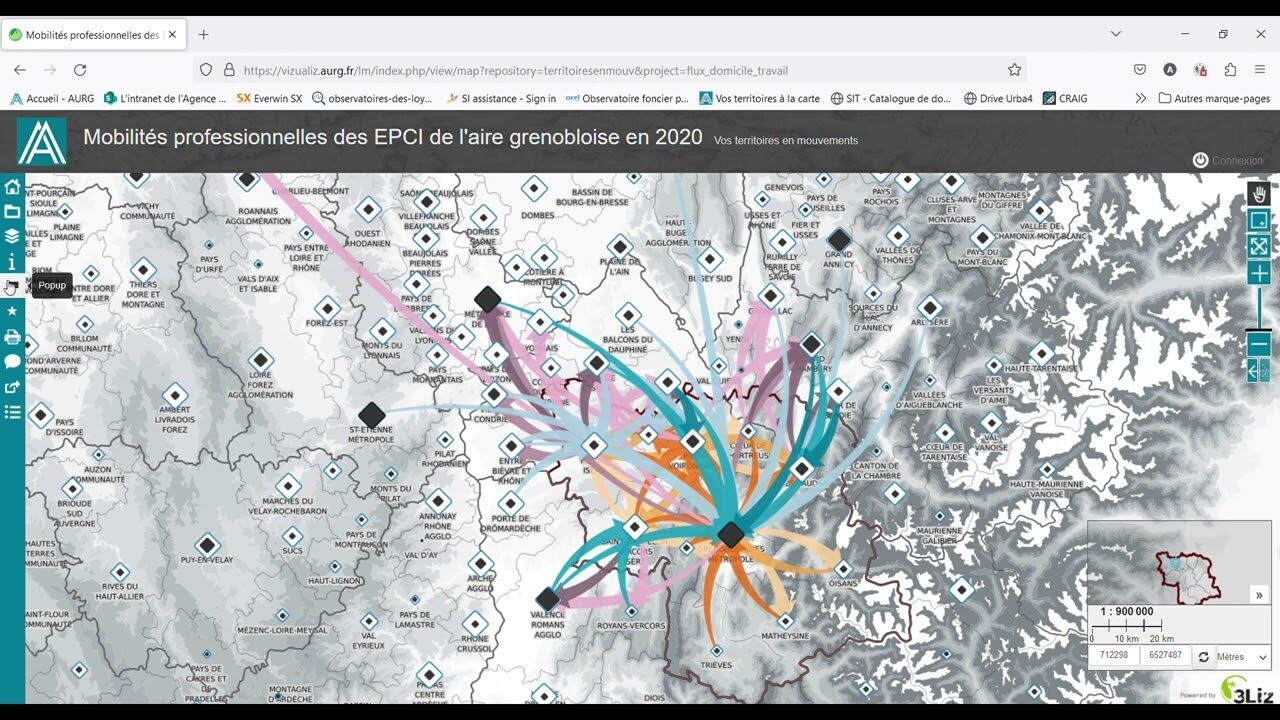Select the hand pan tool
The image size is (1280, 720).
pos(1259,194)
